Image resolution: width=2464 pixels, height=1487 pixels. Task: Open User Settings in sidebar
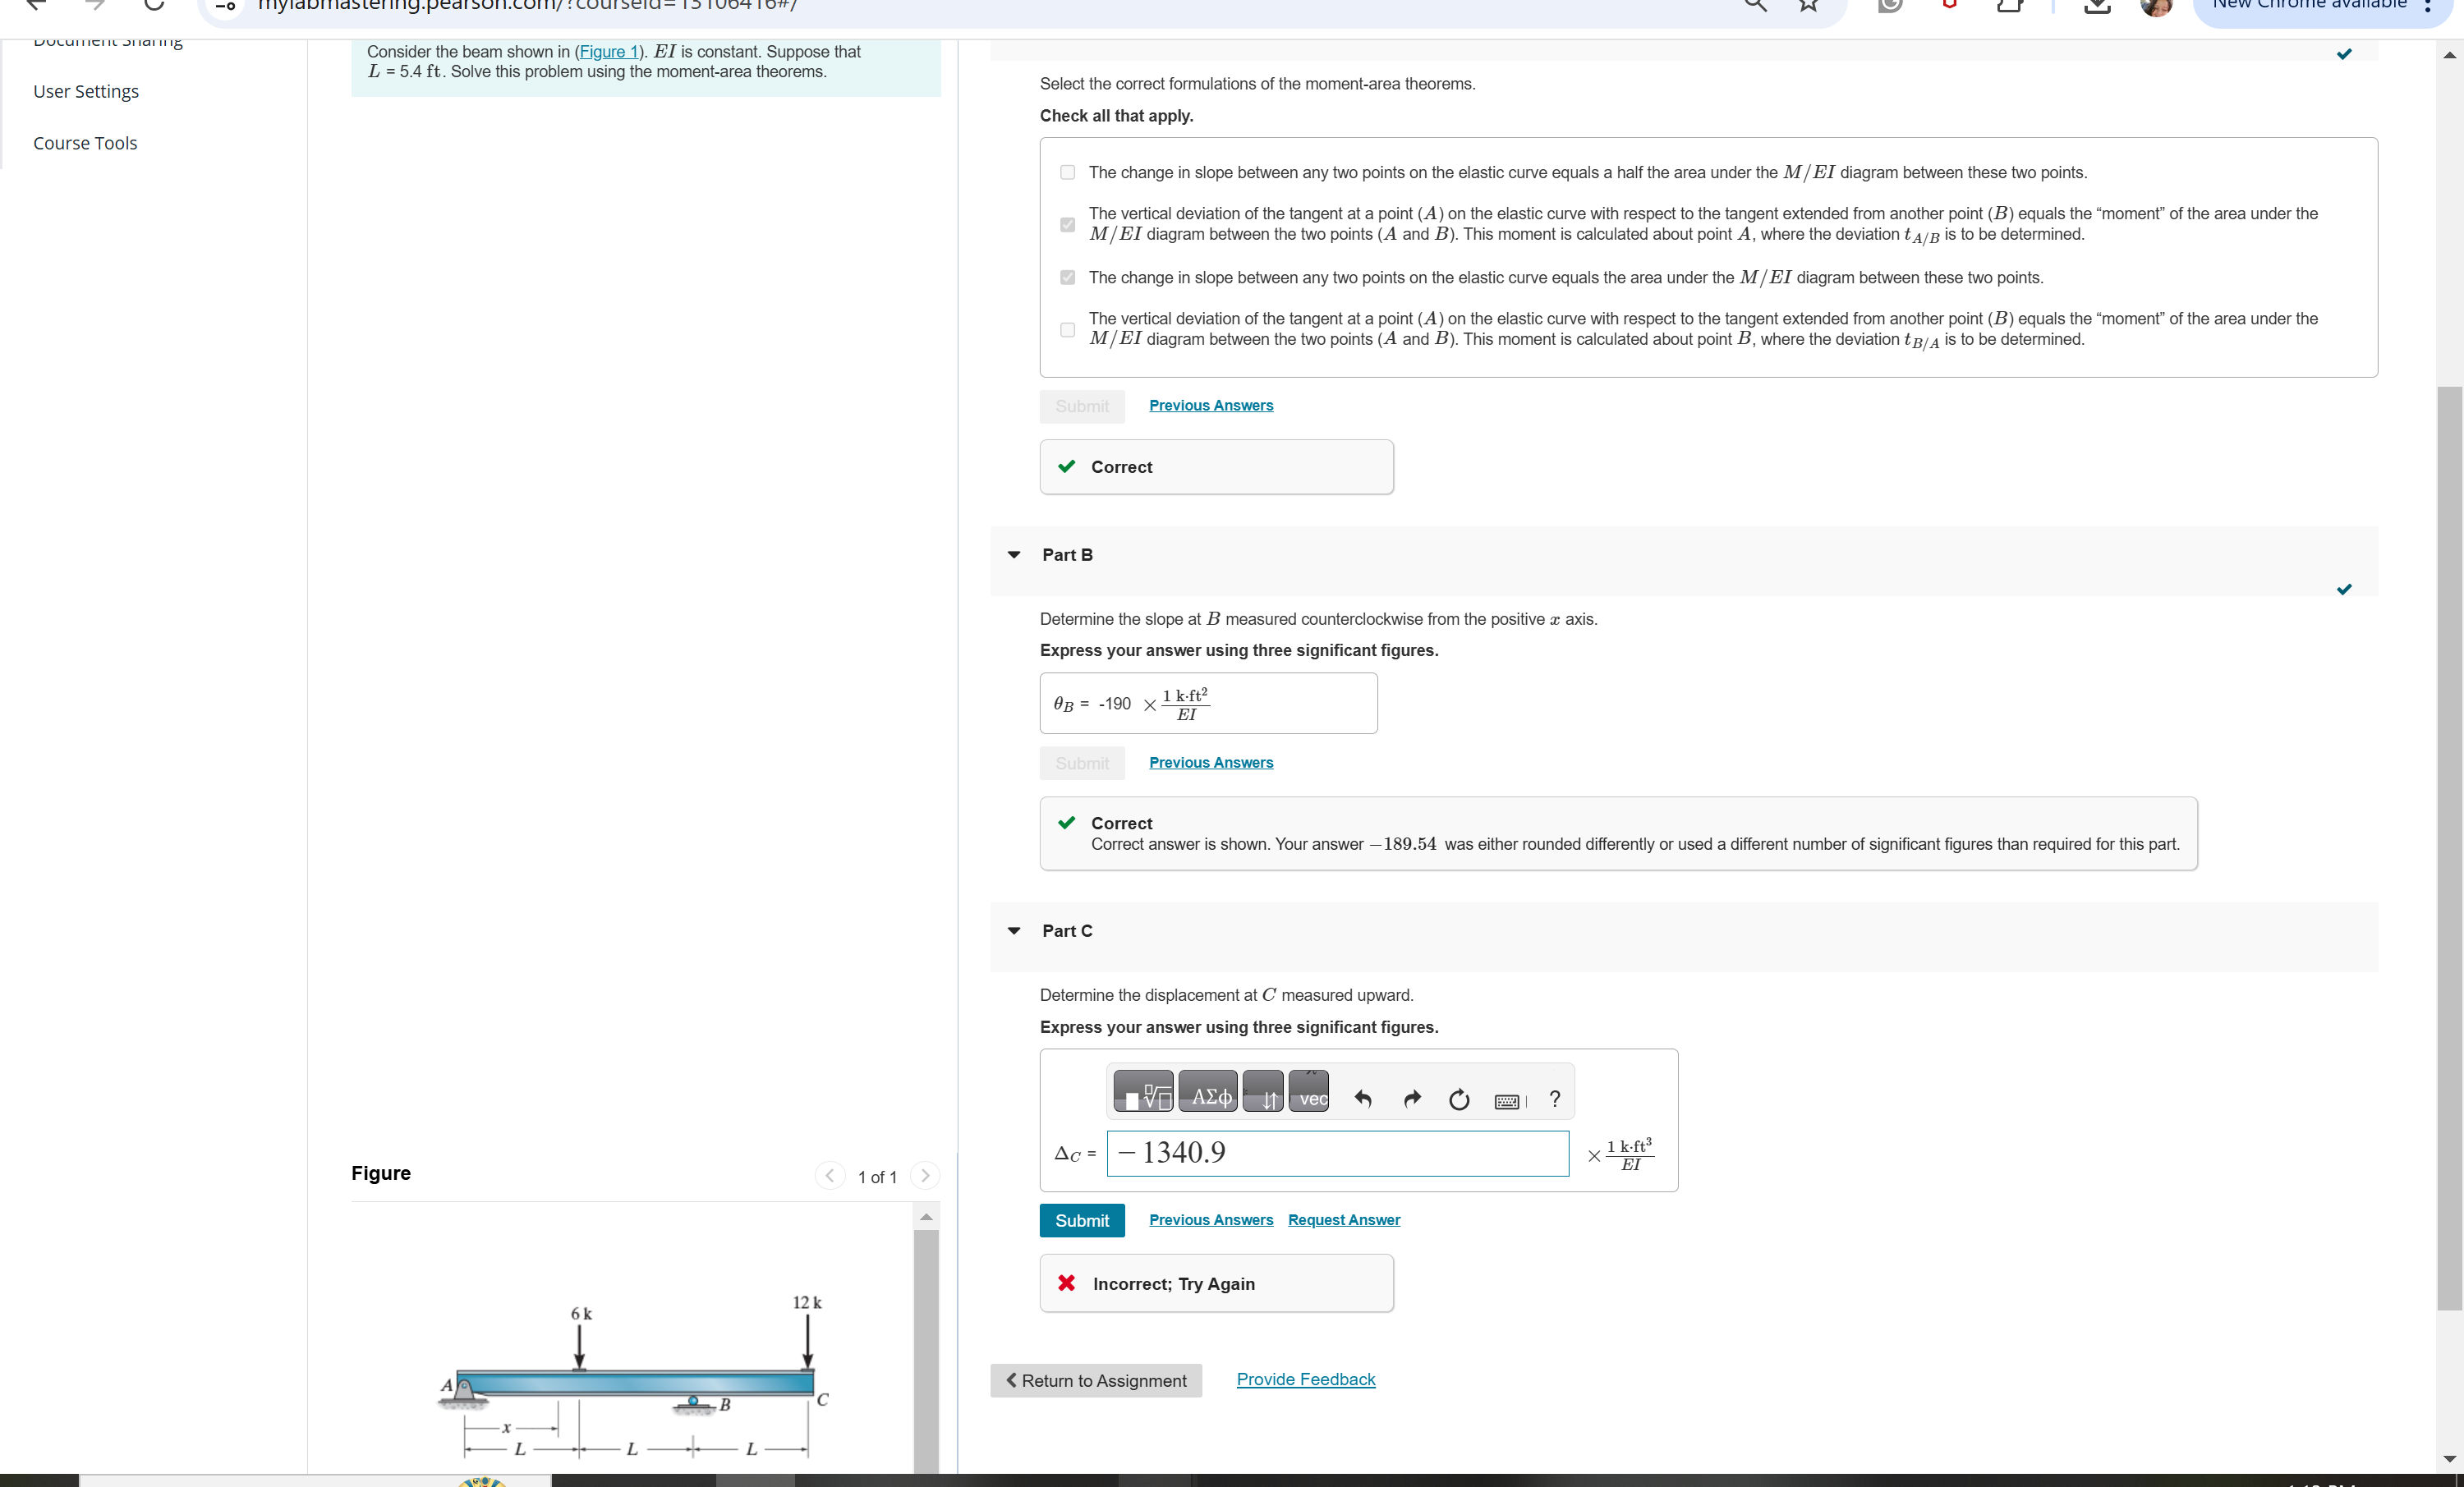[x=86, y=91]
